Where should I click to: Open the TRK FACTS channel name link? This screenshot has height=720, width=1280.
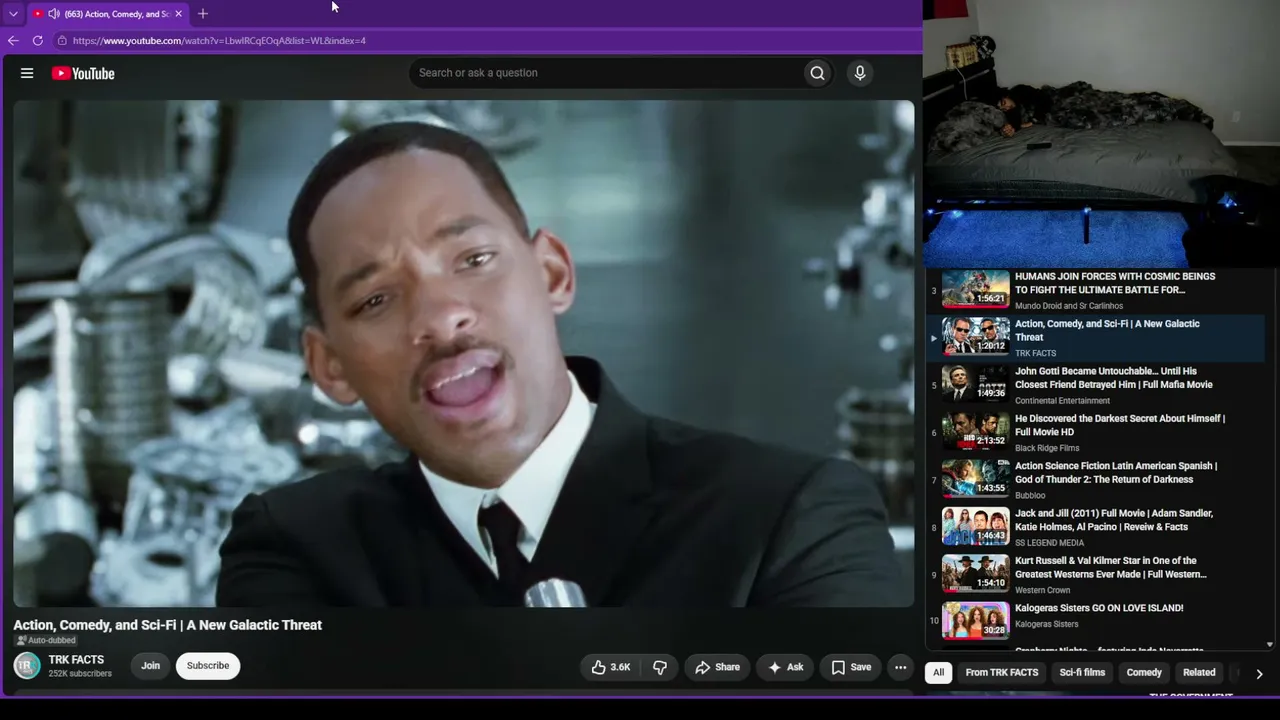click(76, 660)
